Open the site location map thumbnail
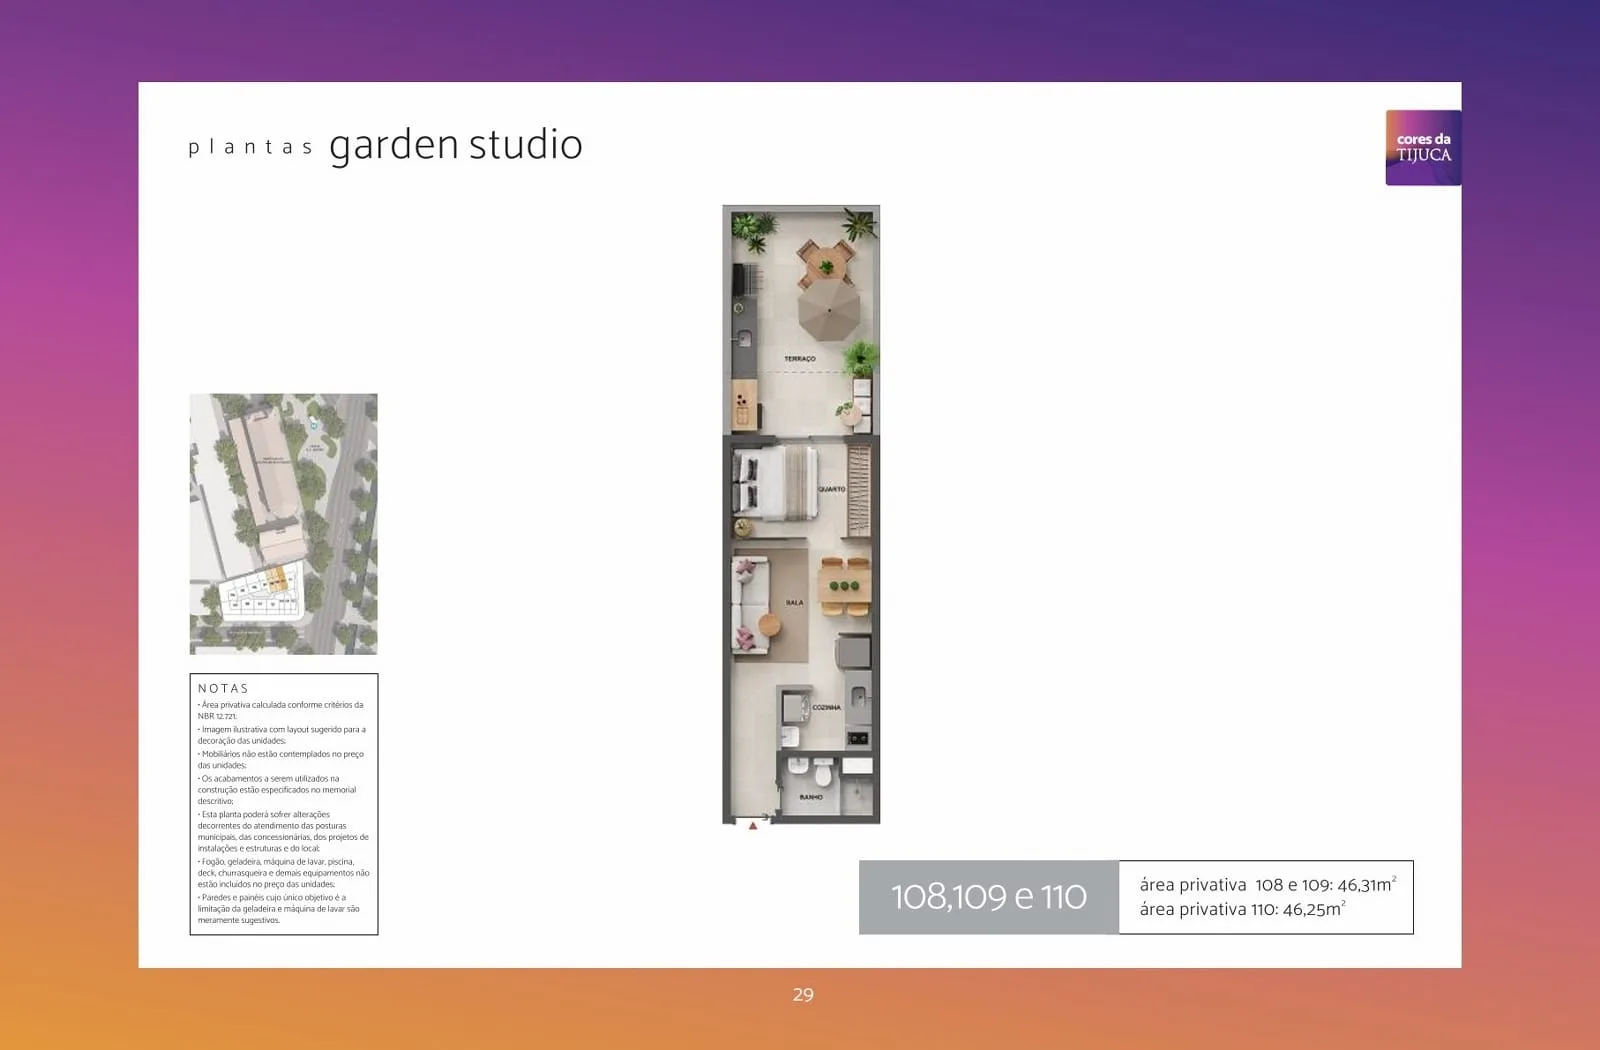 pos(284,524)
